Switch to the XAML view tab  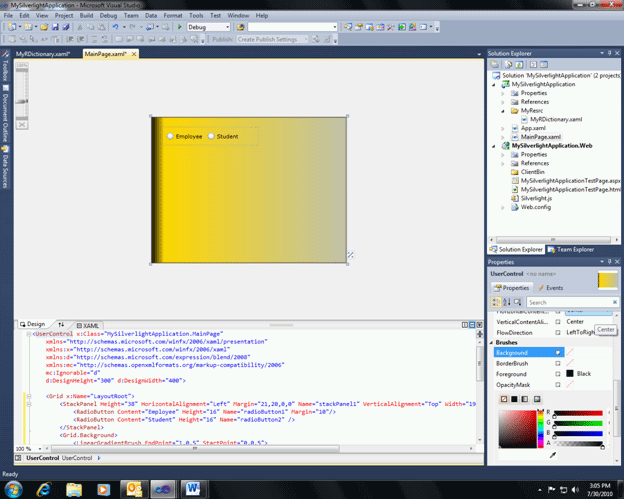[x=88, y=325]
